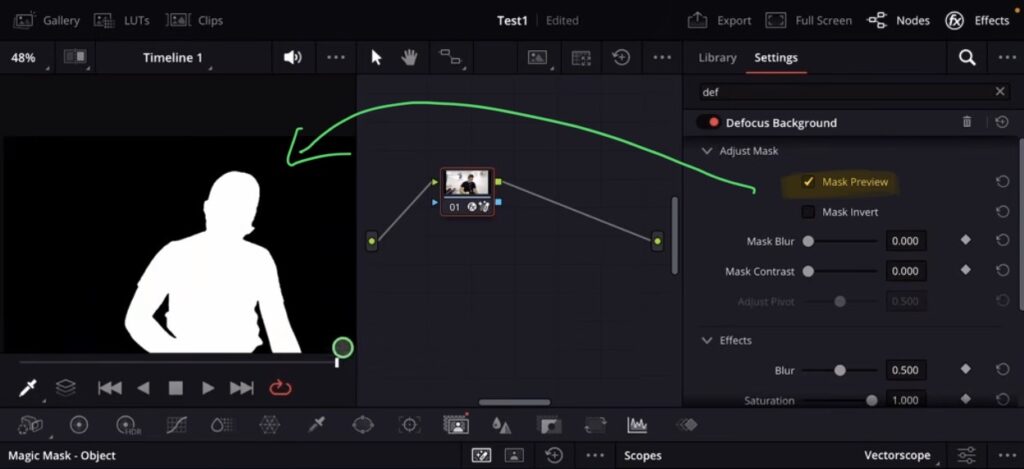Reset the Mask Contrast parameter

coord(1002,270)
